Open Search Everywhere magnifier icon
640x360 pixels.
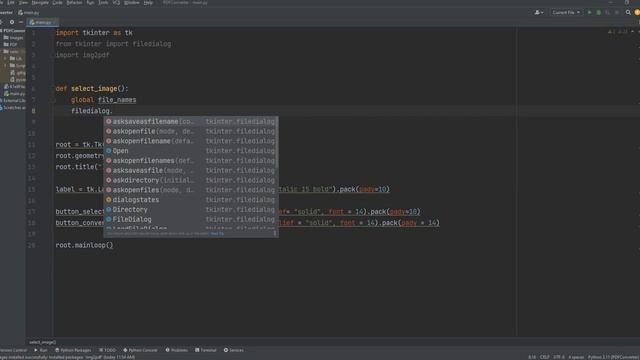628,13
